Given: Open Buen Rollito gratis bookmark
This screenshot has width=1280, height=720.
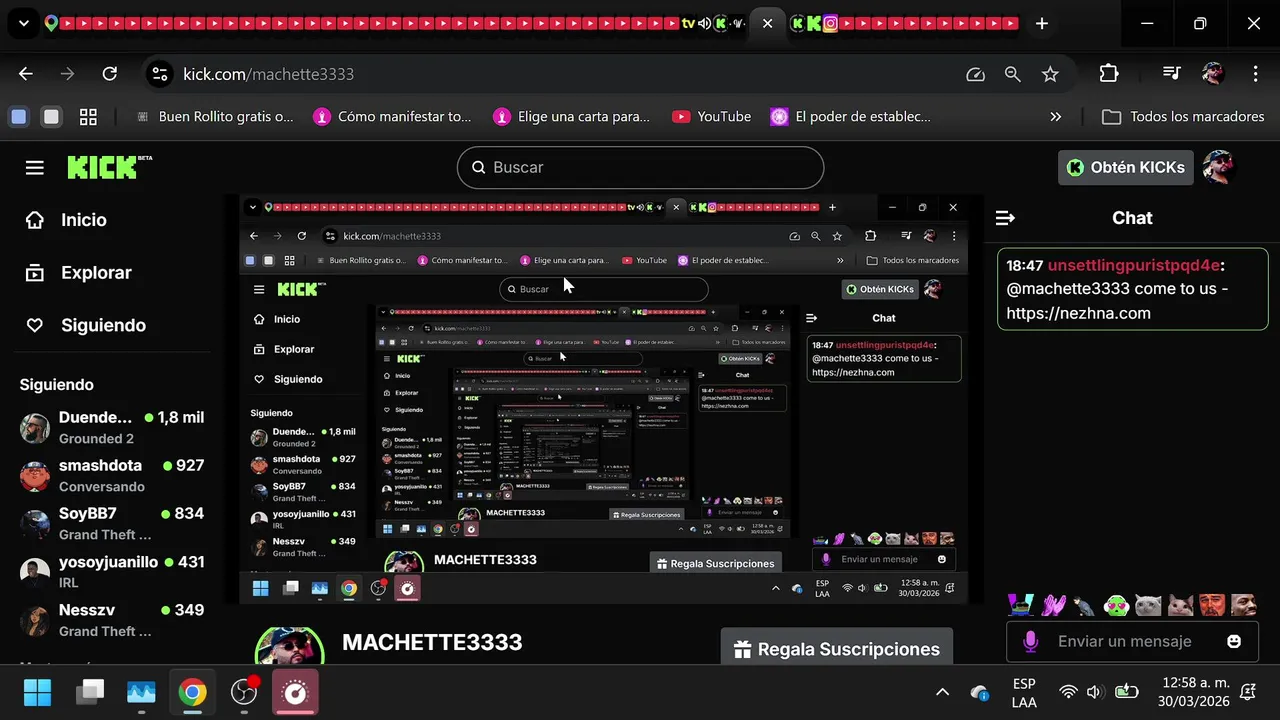Looking at the screenshot, I should (213, 117).
